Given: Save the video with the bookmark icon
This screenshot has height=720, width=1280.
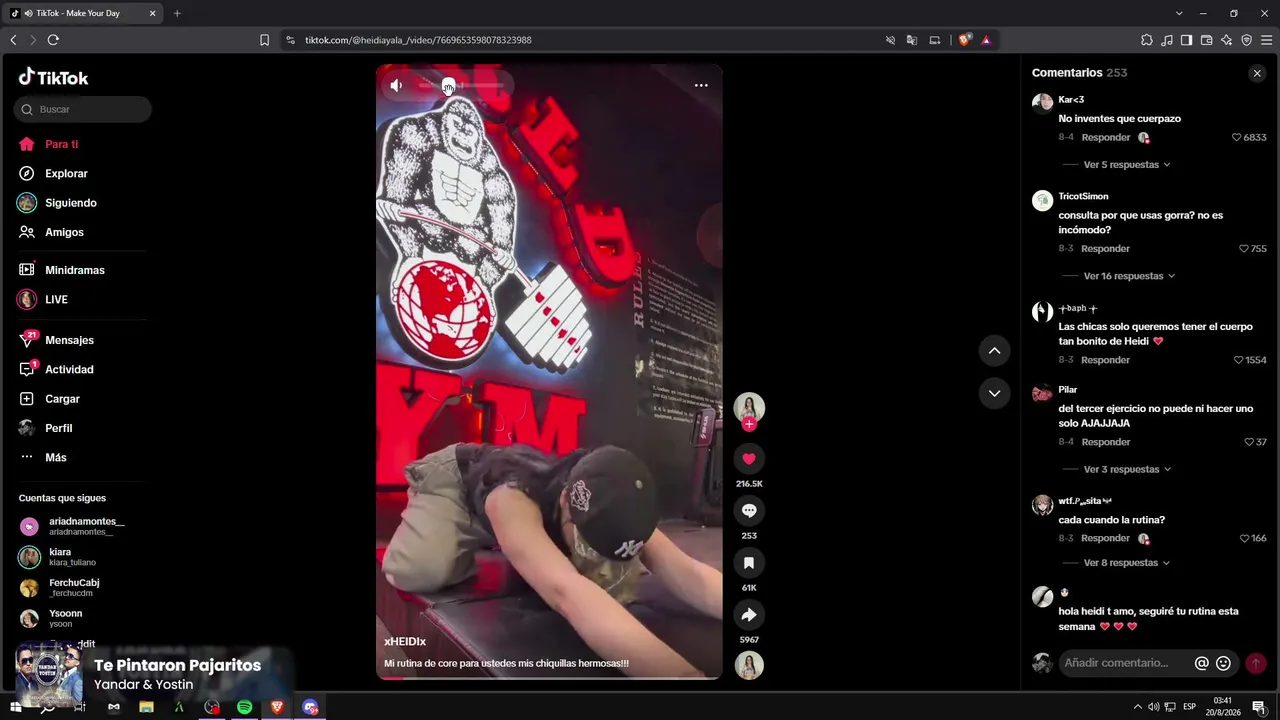Looking at the screenshot, I should tap(749, 563).
